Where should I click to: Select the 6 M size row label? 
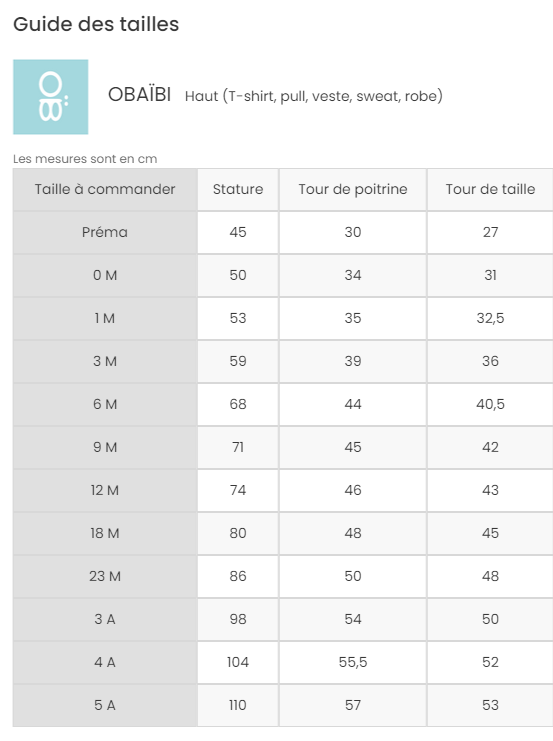(x=105, y=405)
